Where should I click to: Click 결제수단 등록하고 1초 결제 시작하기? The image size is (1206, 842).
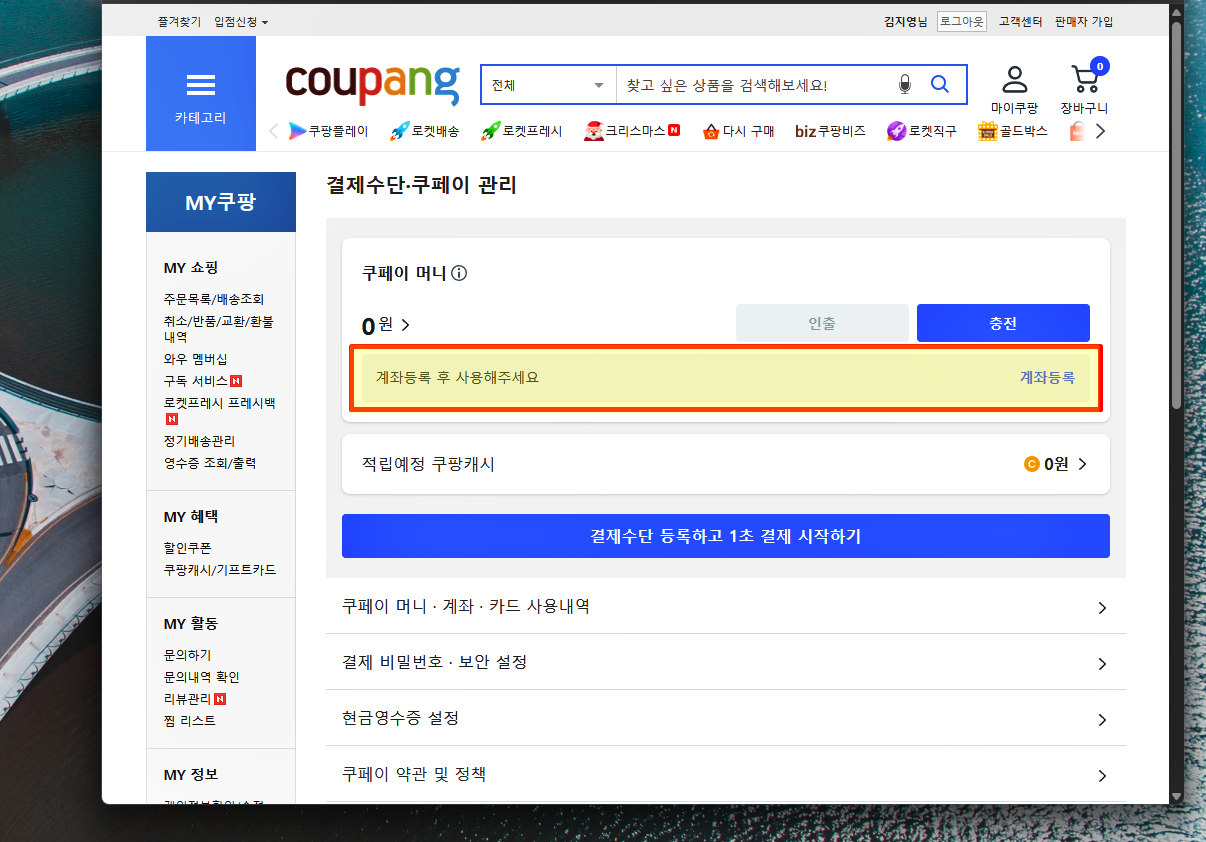tap(726, 536)
